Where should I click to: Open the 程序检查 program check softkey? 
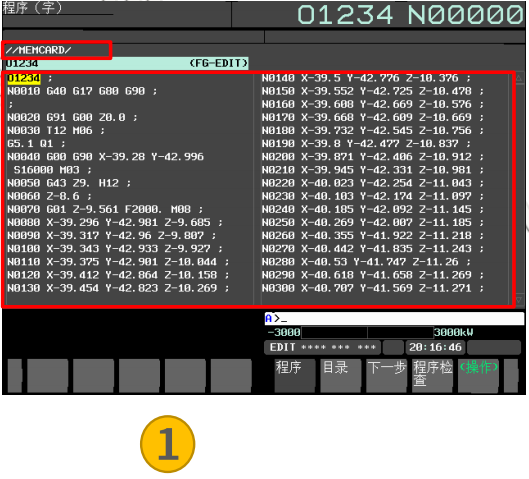432,375
